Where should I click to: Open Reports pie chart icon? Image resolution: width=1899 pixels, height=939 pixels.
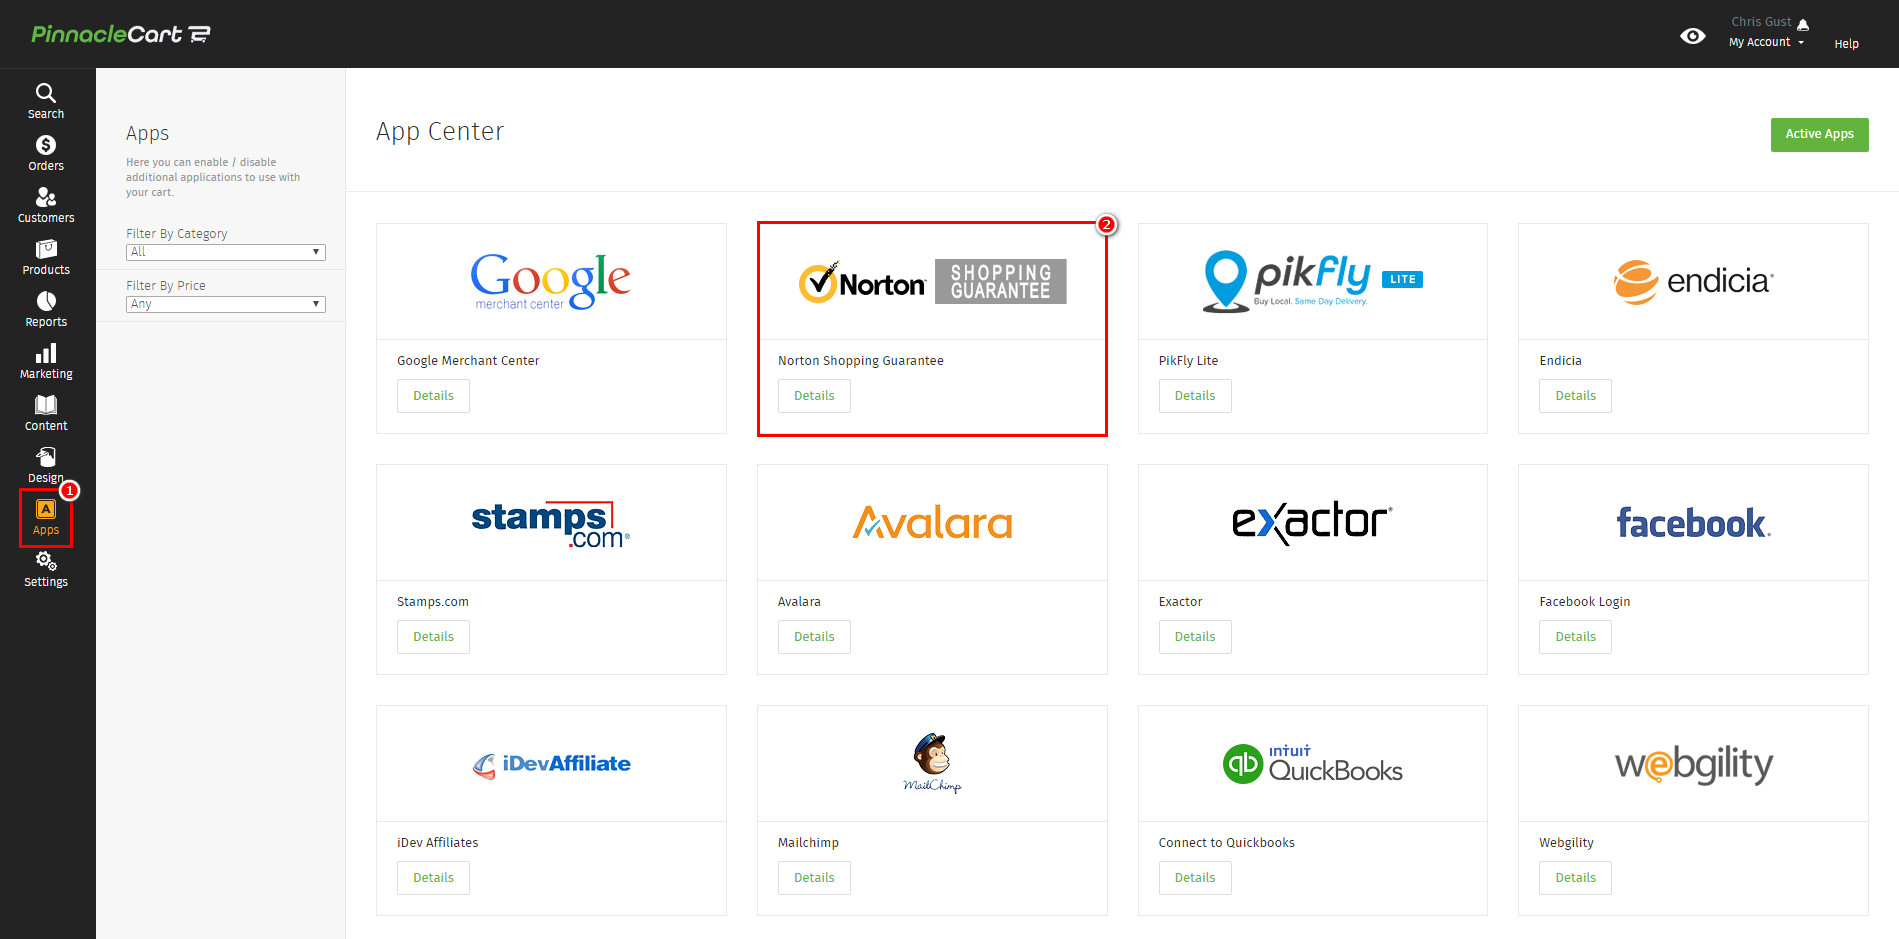(46, 301)
